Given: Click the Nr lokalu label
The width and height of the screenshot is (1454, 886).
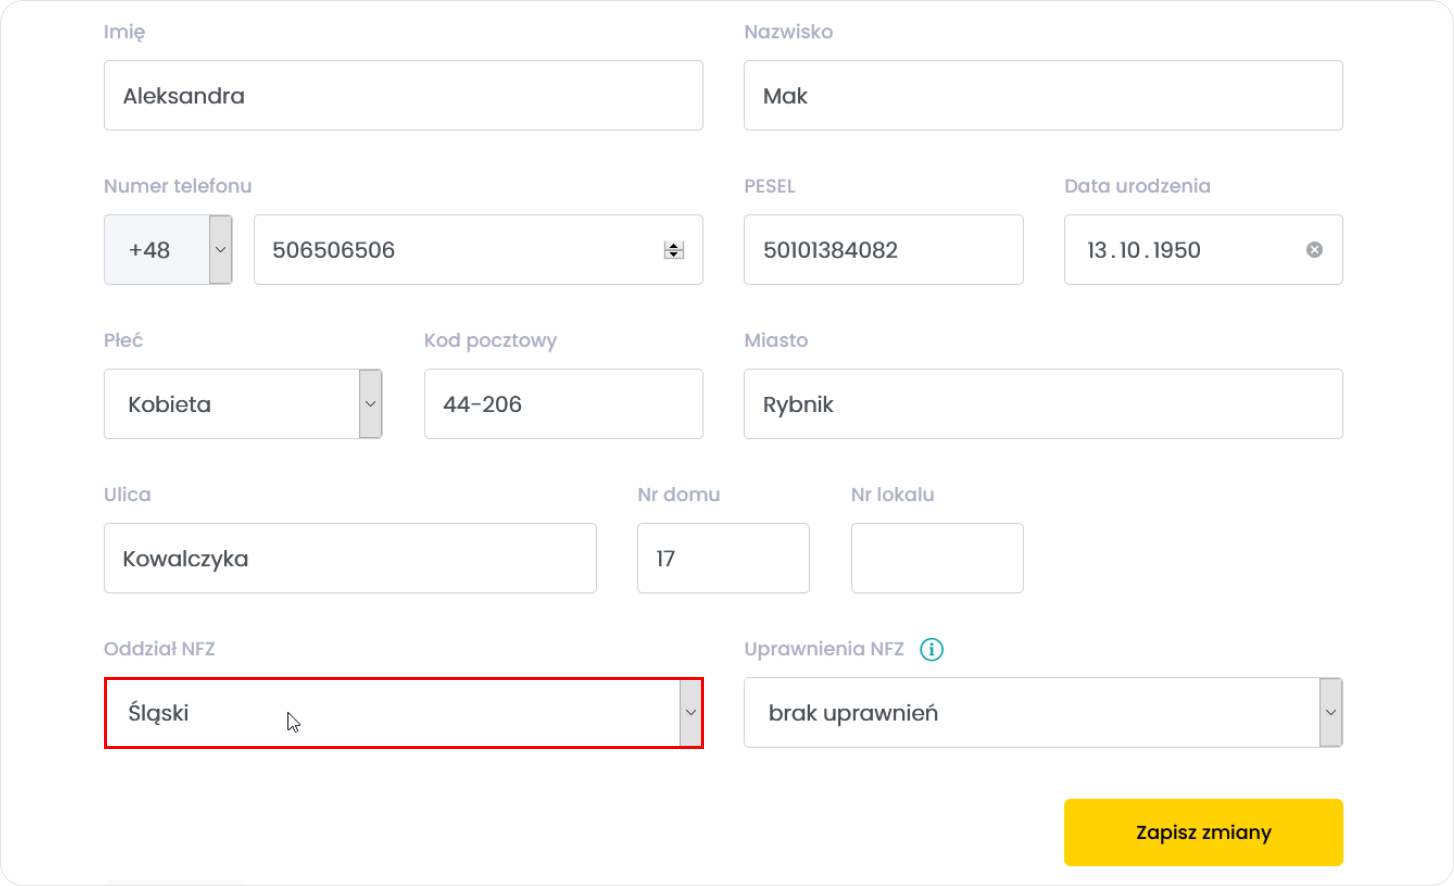Looking at the screenshot, I should coord(892,495).
